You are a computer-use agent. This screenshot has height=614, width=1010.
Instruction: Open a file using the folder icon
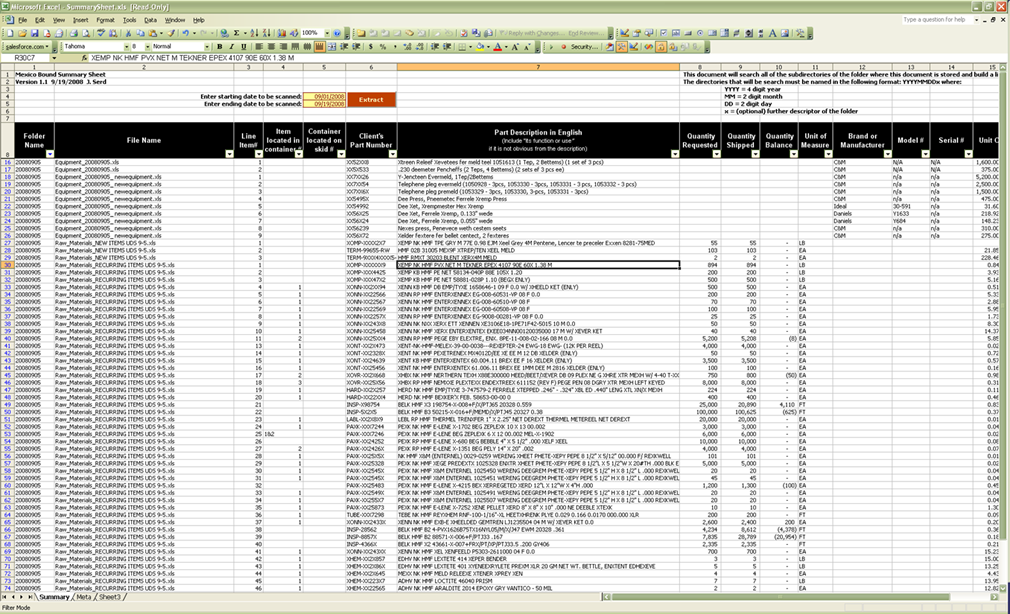coord(23,33)
